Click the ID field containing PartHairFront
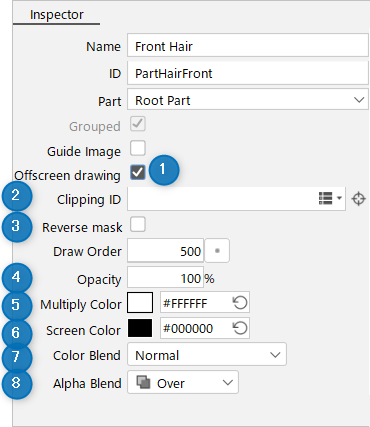Screen dimensions: 370x427 tap(248, 72)
